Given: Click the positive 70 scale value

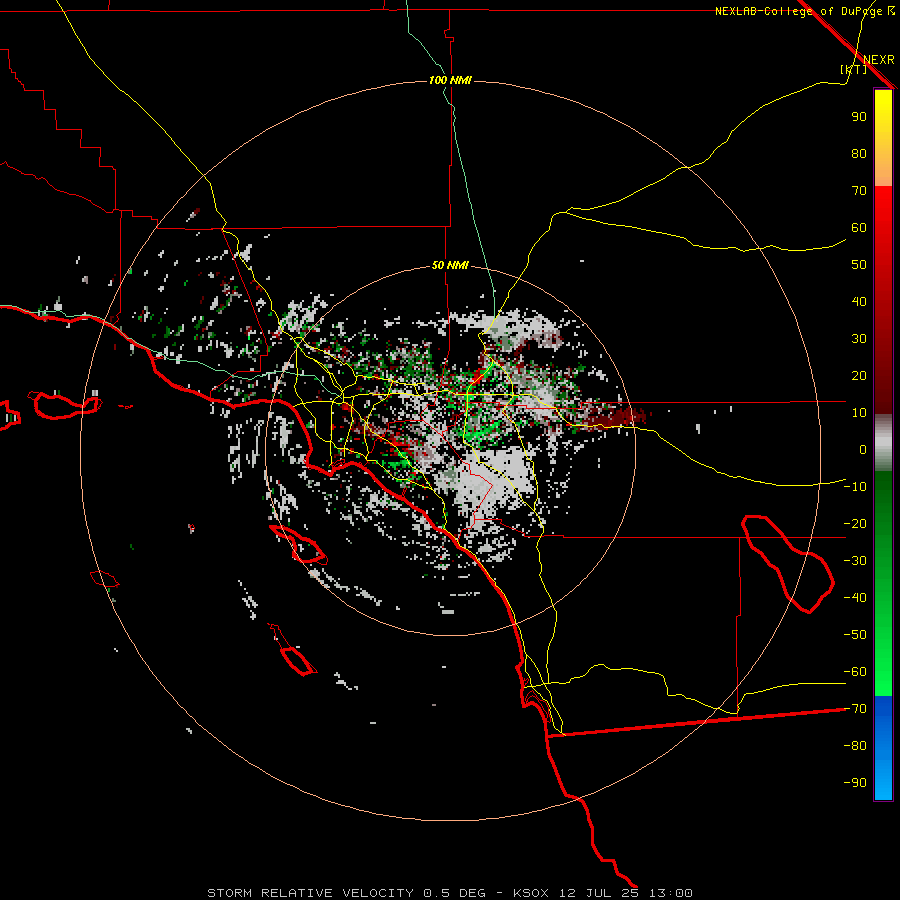Looking at the screenshot, I should pyautogui.click(x=859, y=191).
